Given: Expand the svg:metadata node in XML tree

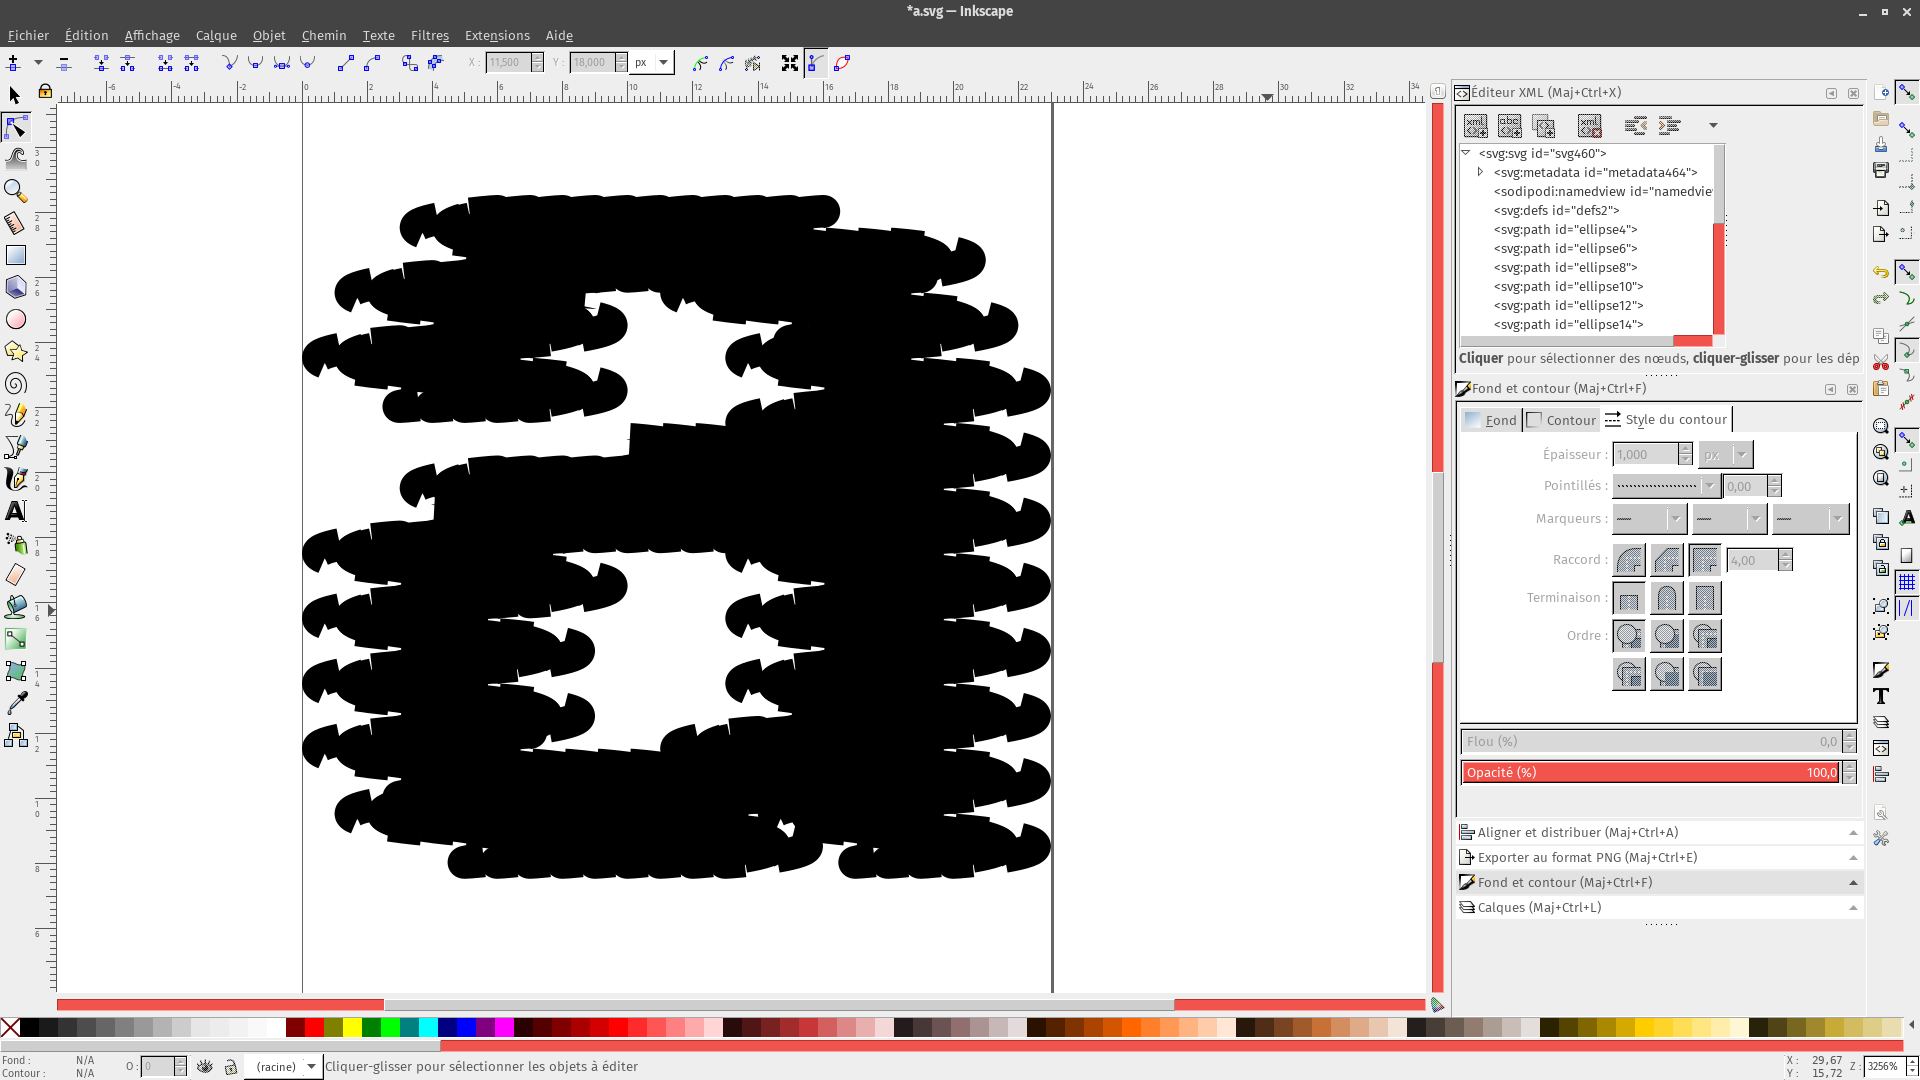Looking at the screenshot, I should tap(1481, 172).
